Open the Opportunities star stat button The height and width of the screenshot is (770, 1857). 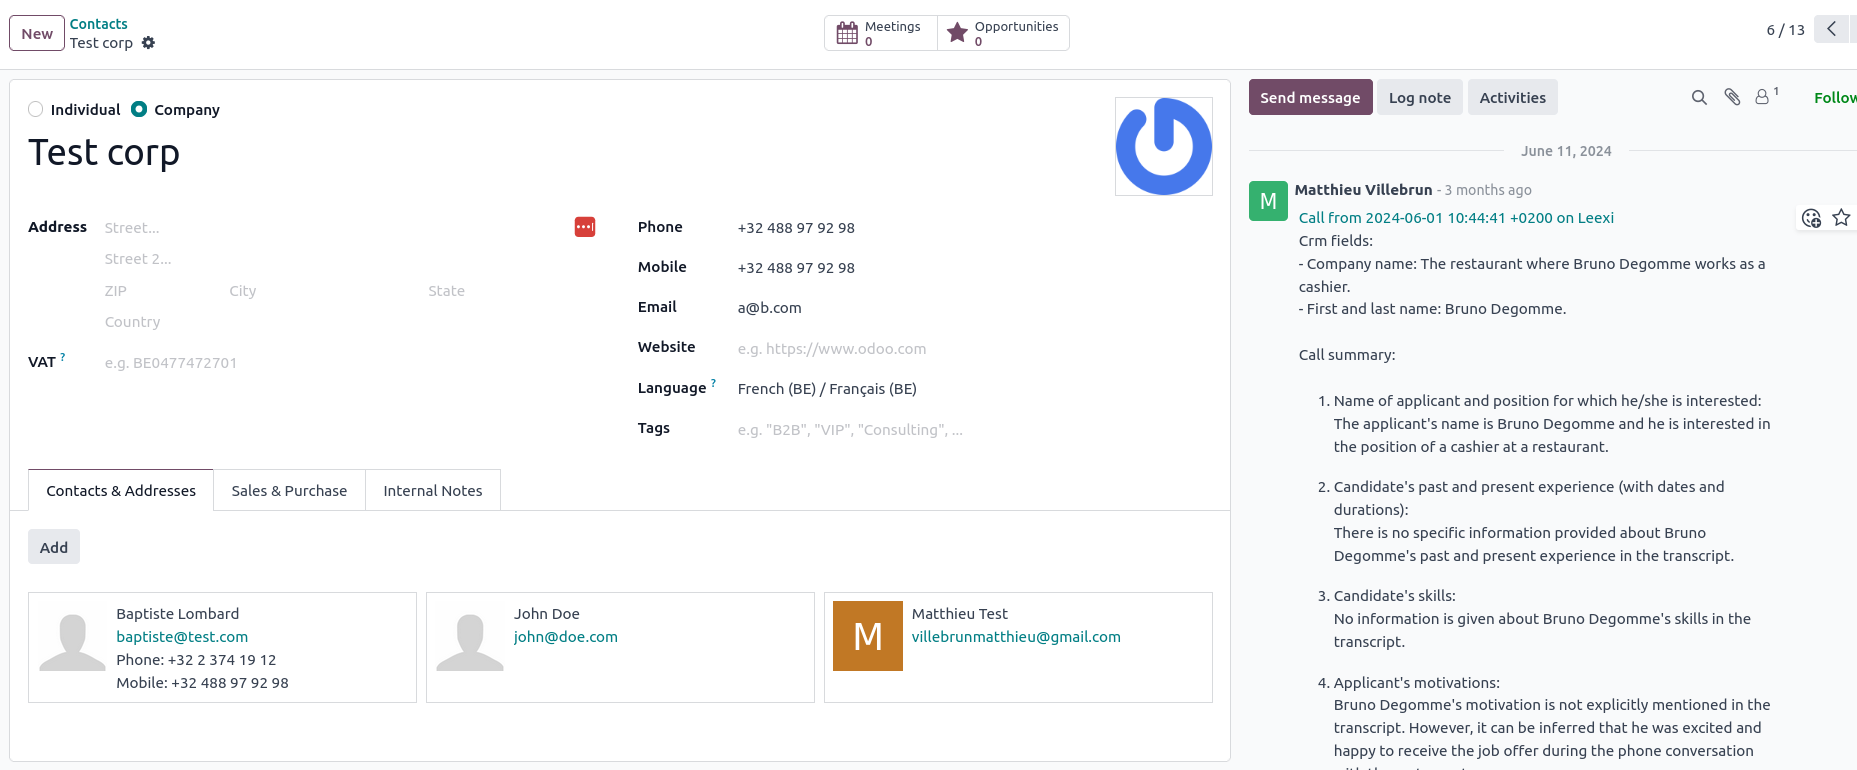tap(1003, 33)
